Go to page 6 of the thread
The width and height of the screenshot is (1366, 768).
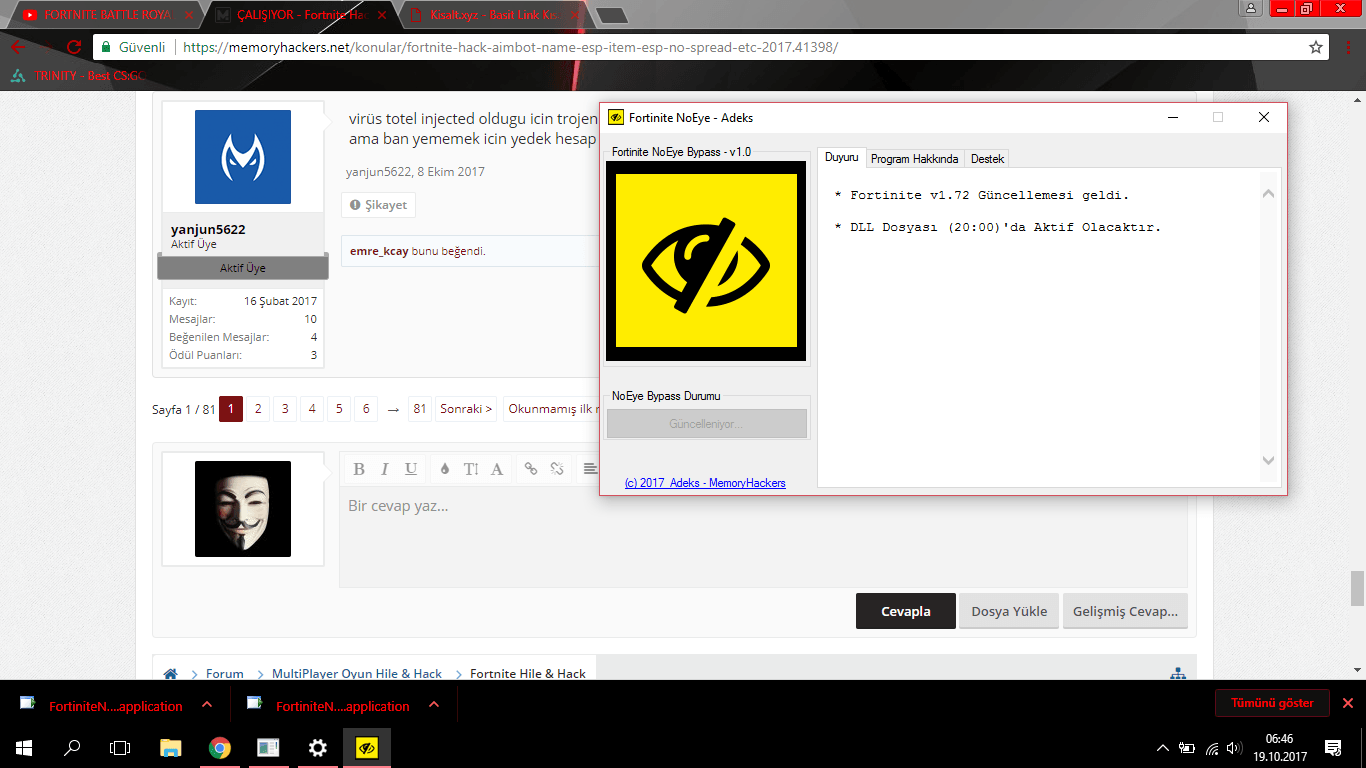coord(366,409)
